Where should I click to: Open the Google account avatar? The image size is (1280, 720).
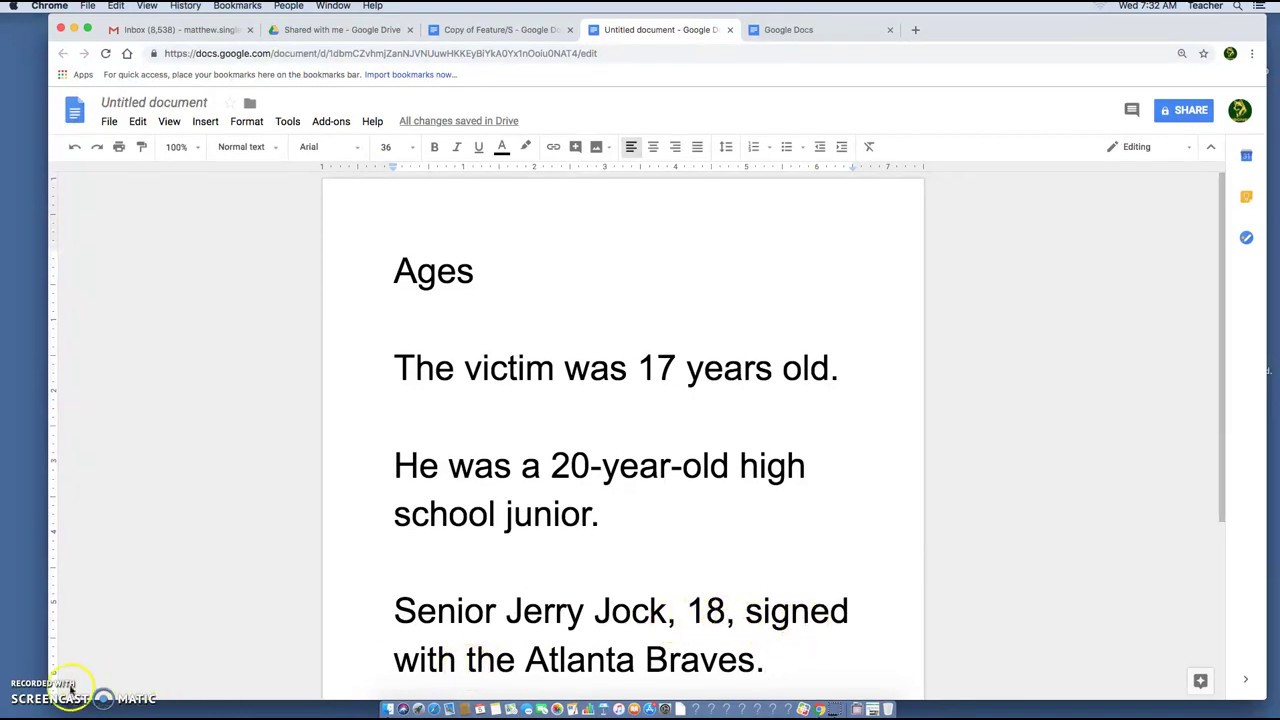[x=1239, y=110]
